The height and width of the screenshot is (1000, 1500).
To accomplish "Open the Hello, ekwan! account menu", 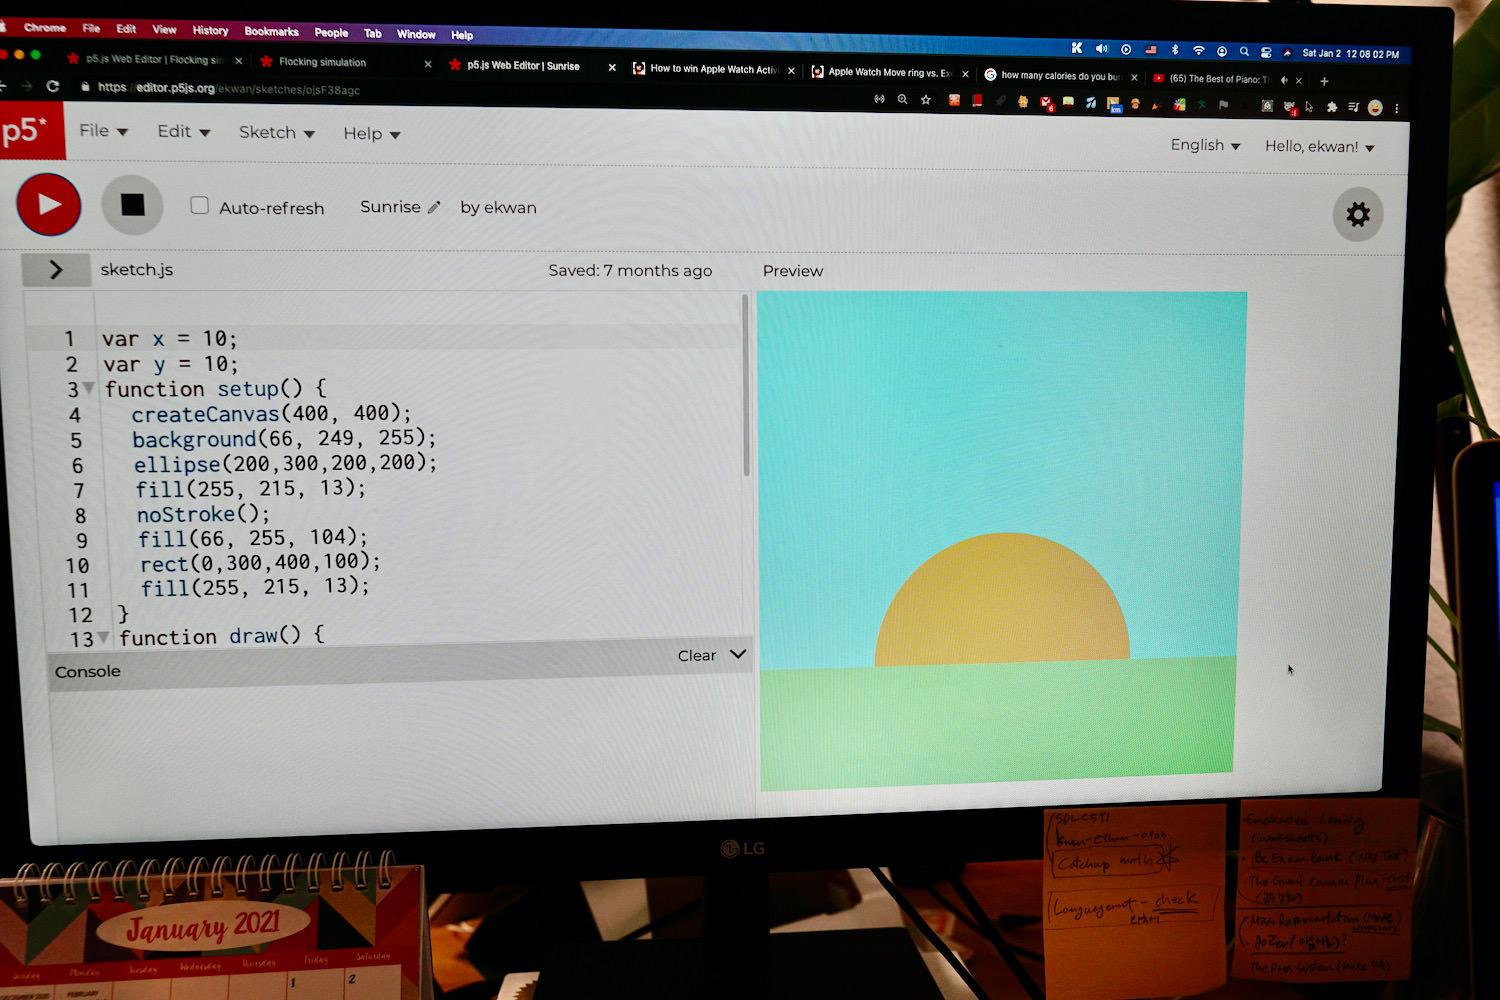I will pos(1319,147).
